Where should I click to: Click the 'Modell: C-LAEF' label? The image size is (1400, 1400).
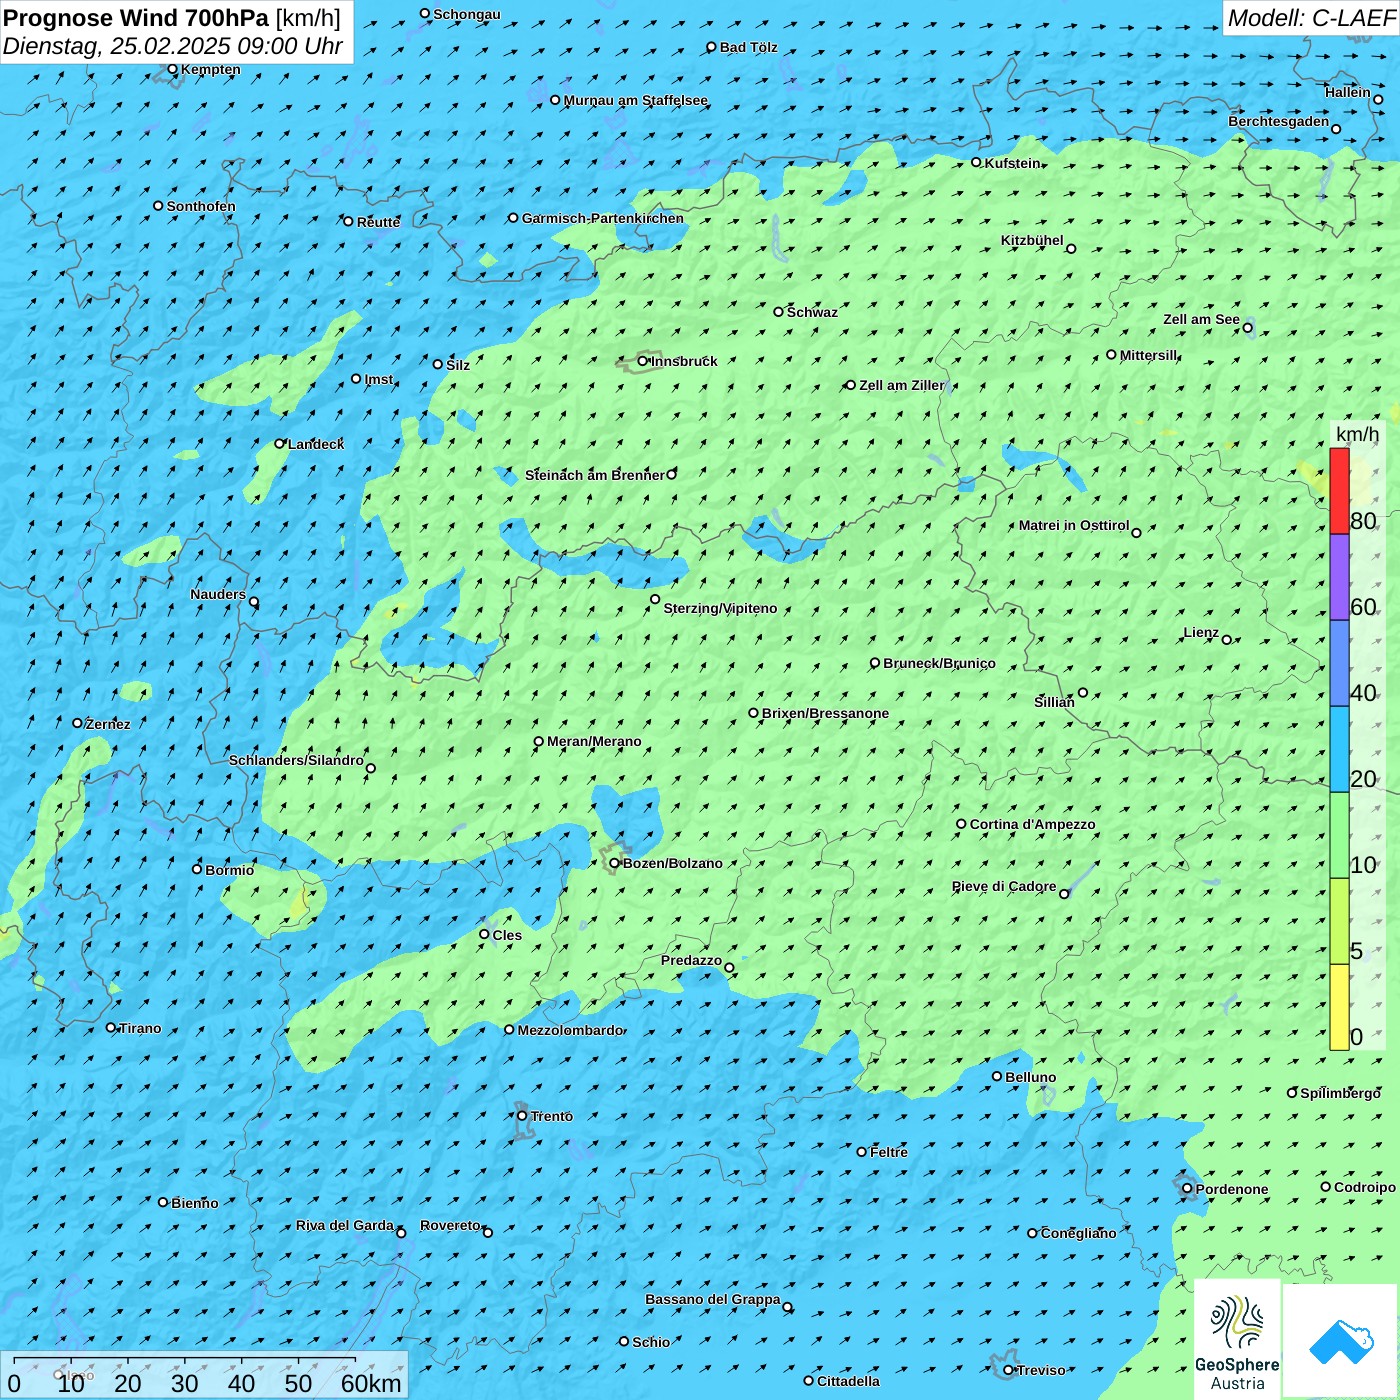(x=1310, y=18)
